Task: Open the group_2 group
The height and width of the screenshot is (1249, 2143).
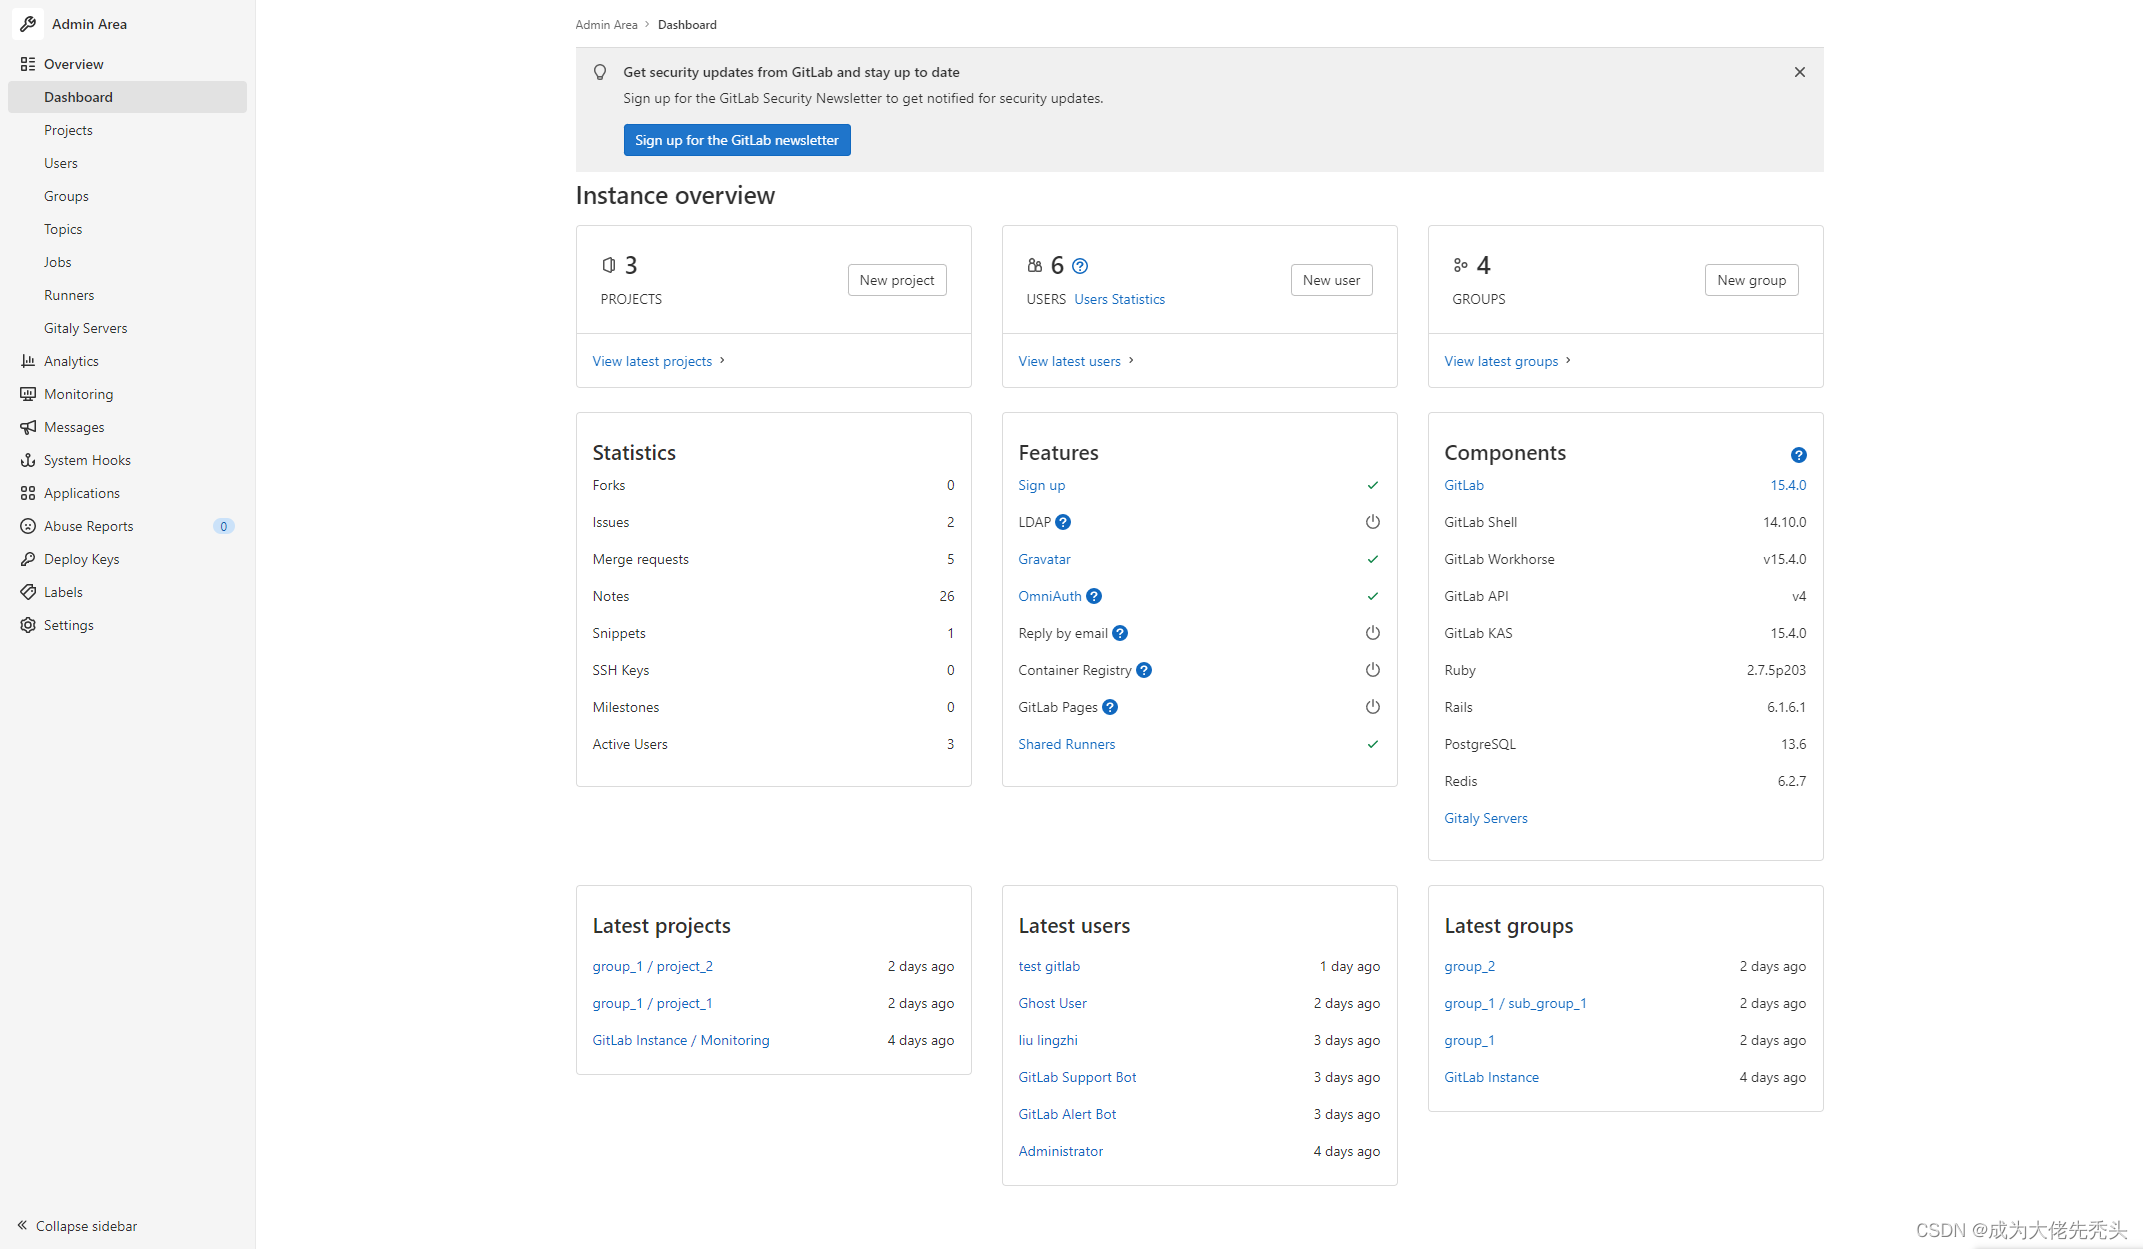Action: click(x=1469, y=966)
